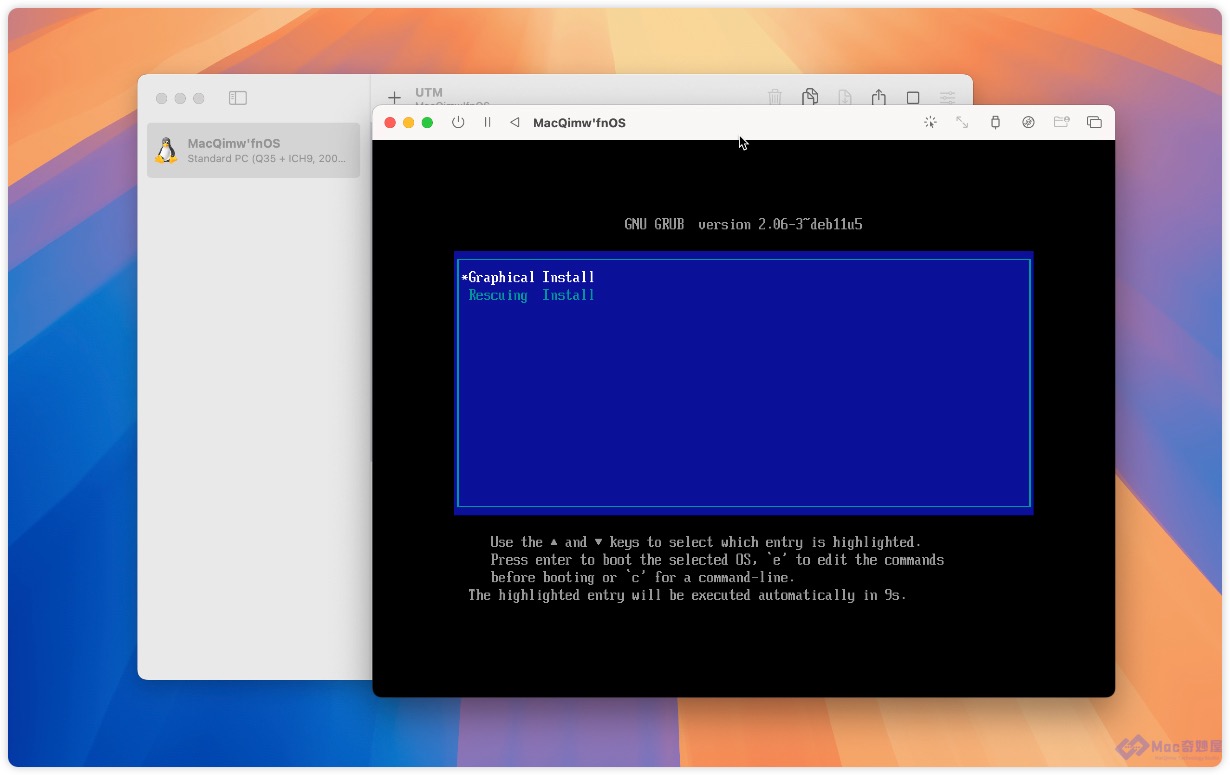This screenshot has width=1230, height=775.
Task: Share the VM from UTM toolbar
Action: (x=879, y=97)
